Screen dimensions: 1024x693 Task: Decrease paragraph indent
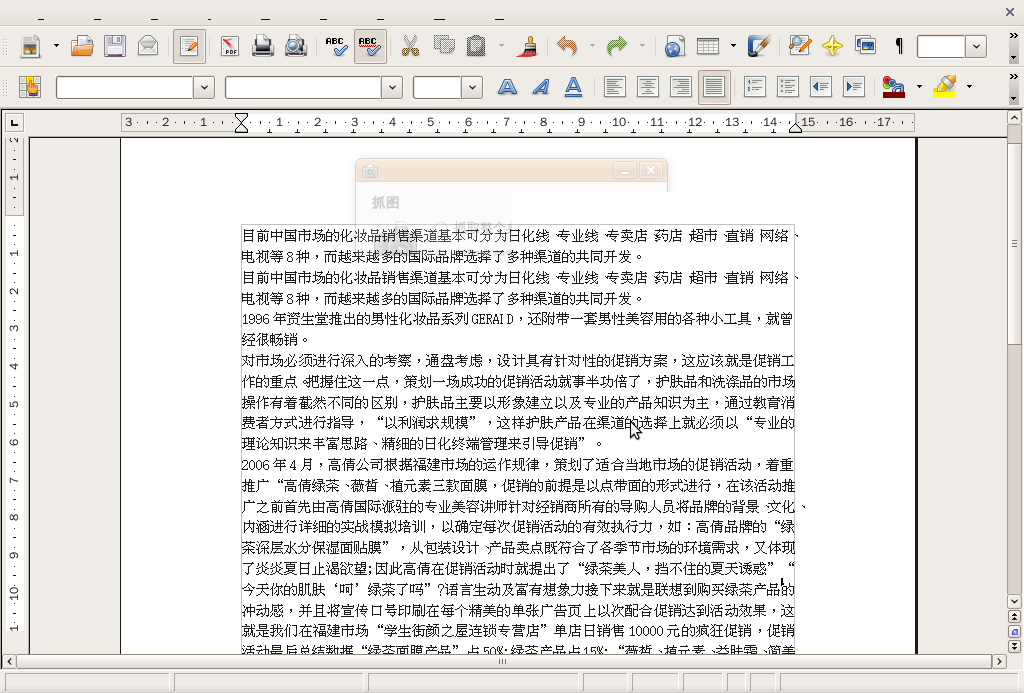(821, 87)
